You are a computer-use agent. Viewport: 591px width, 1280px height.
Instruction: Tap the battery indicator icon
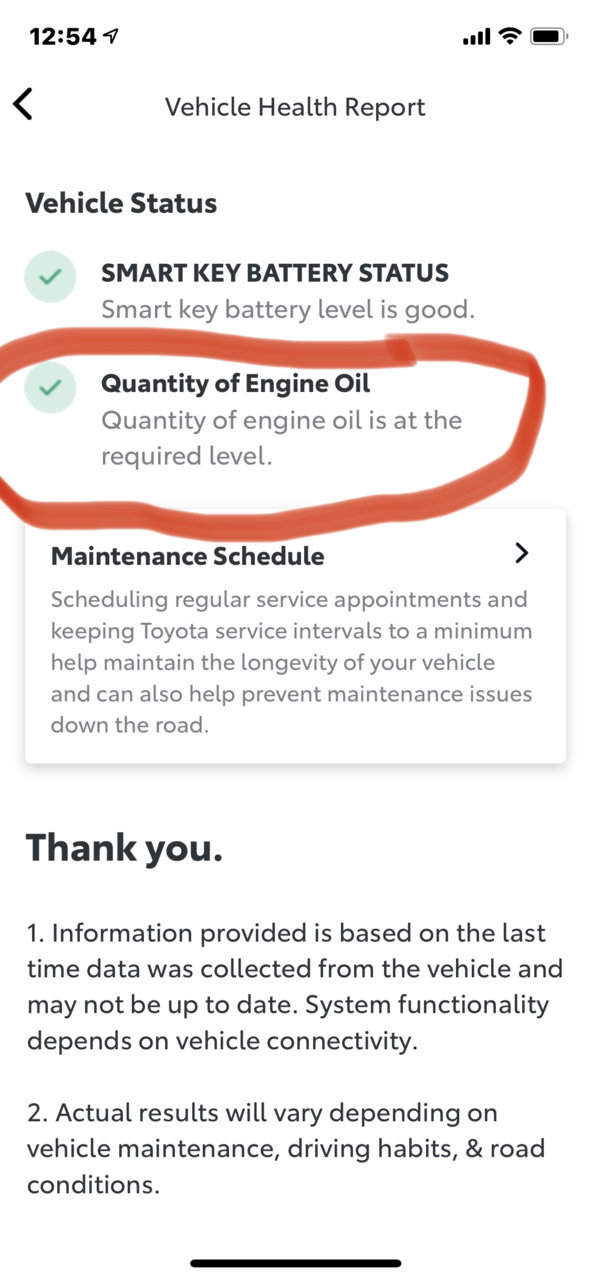(x=549, y=37)
